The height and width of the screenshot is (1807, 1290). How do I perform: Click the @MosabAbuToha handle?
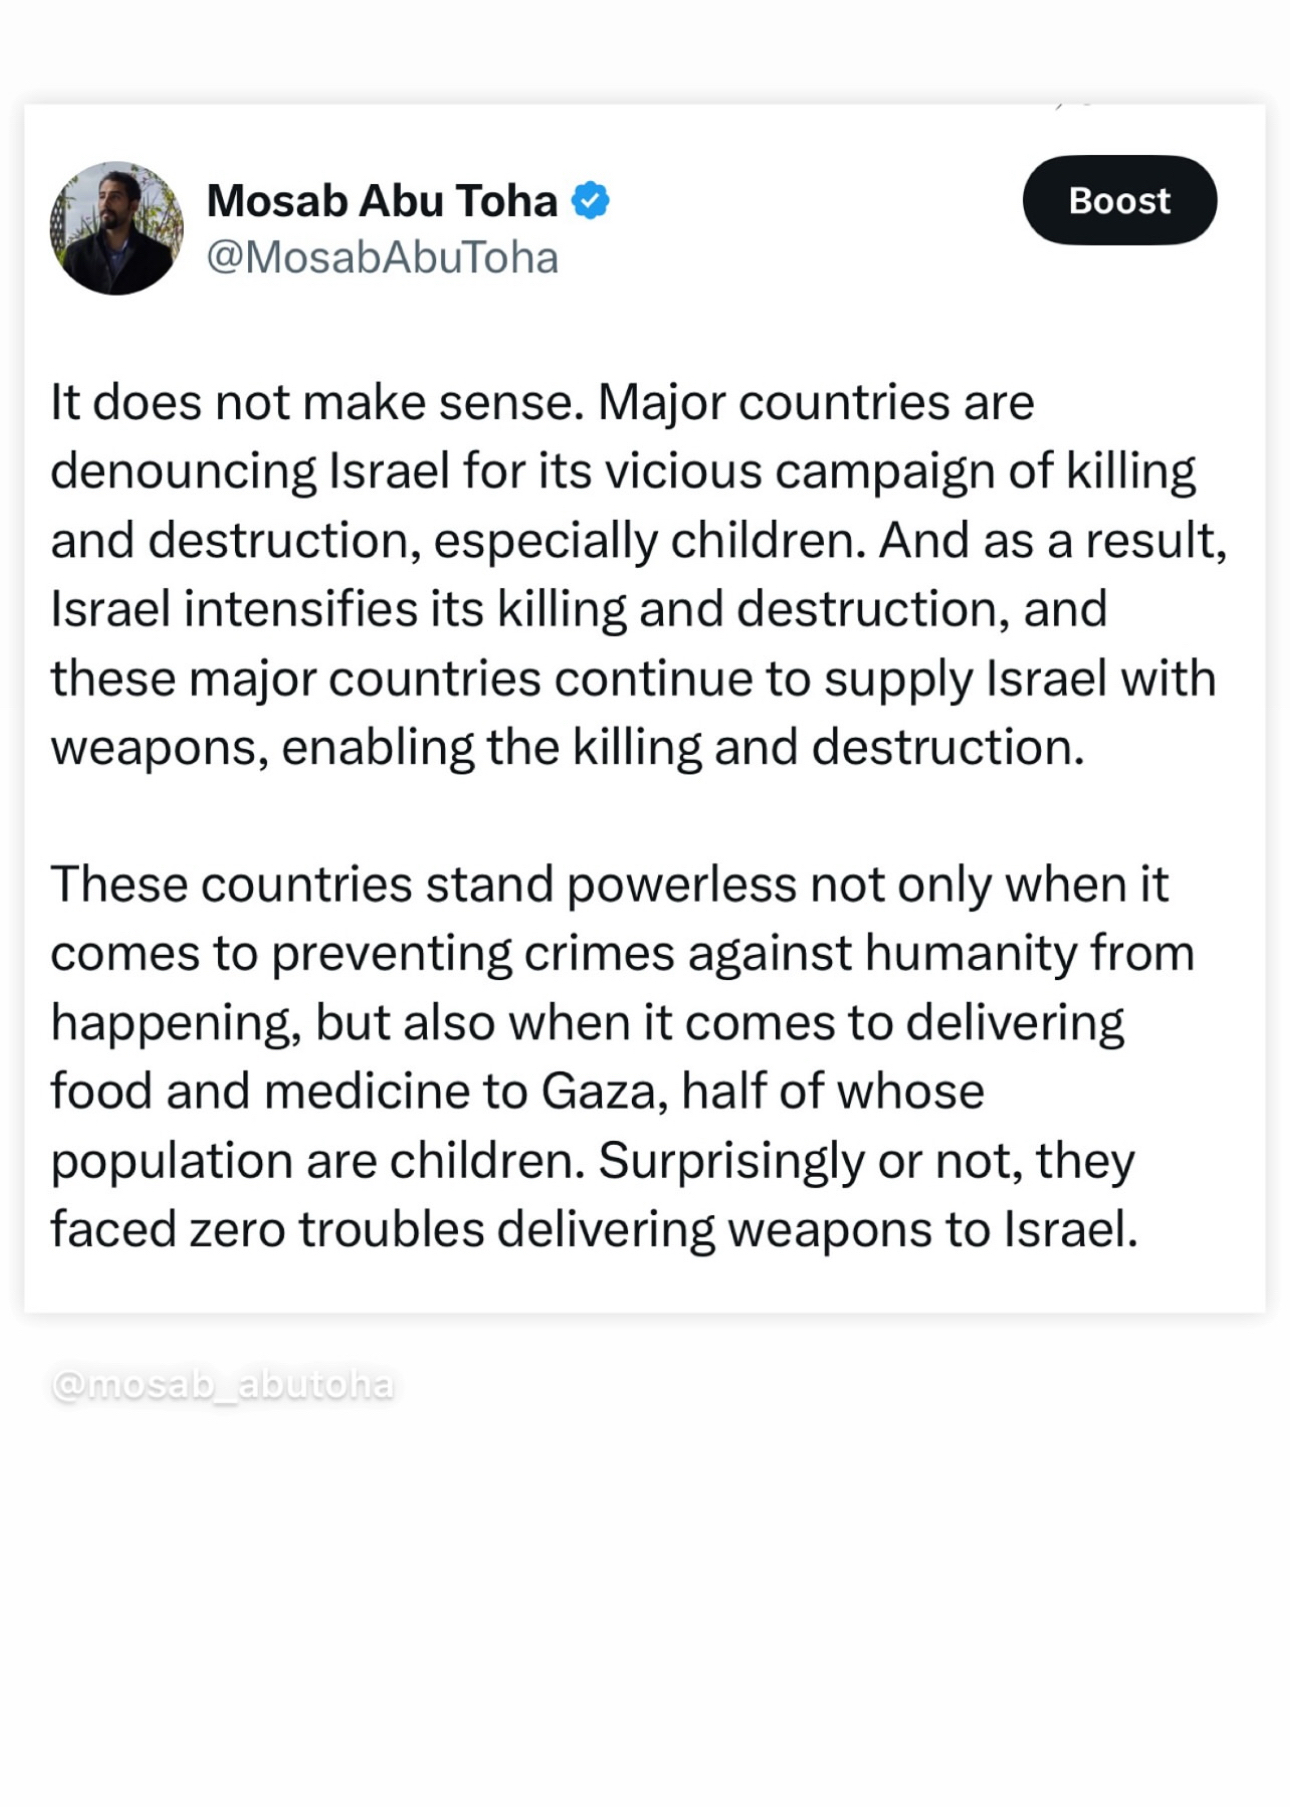click(x=381, y=258)
